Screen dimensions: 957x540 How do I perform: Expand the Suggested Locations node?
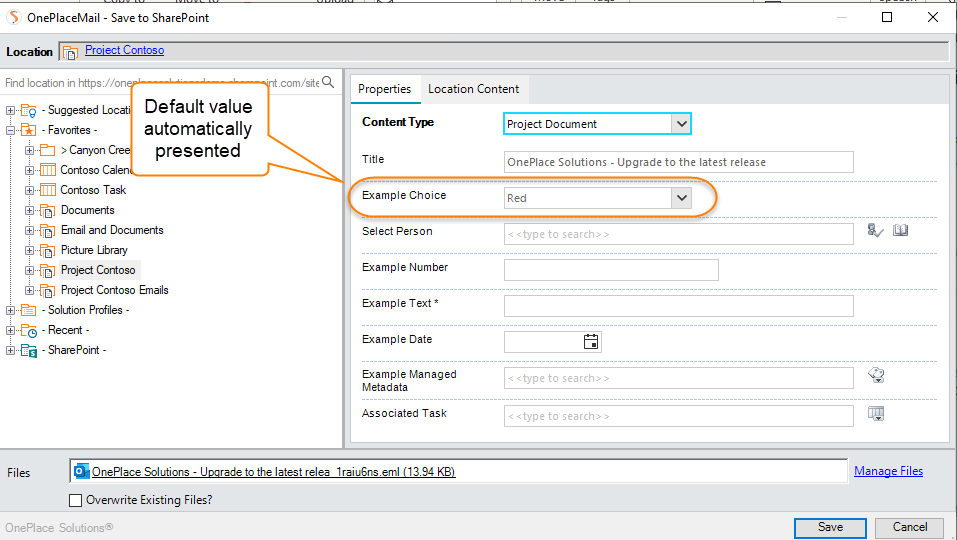[10, 110]
